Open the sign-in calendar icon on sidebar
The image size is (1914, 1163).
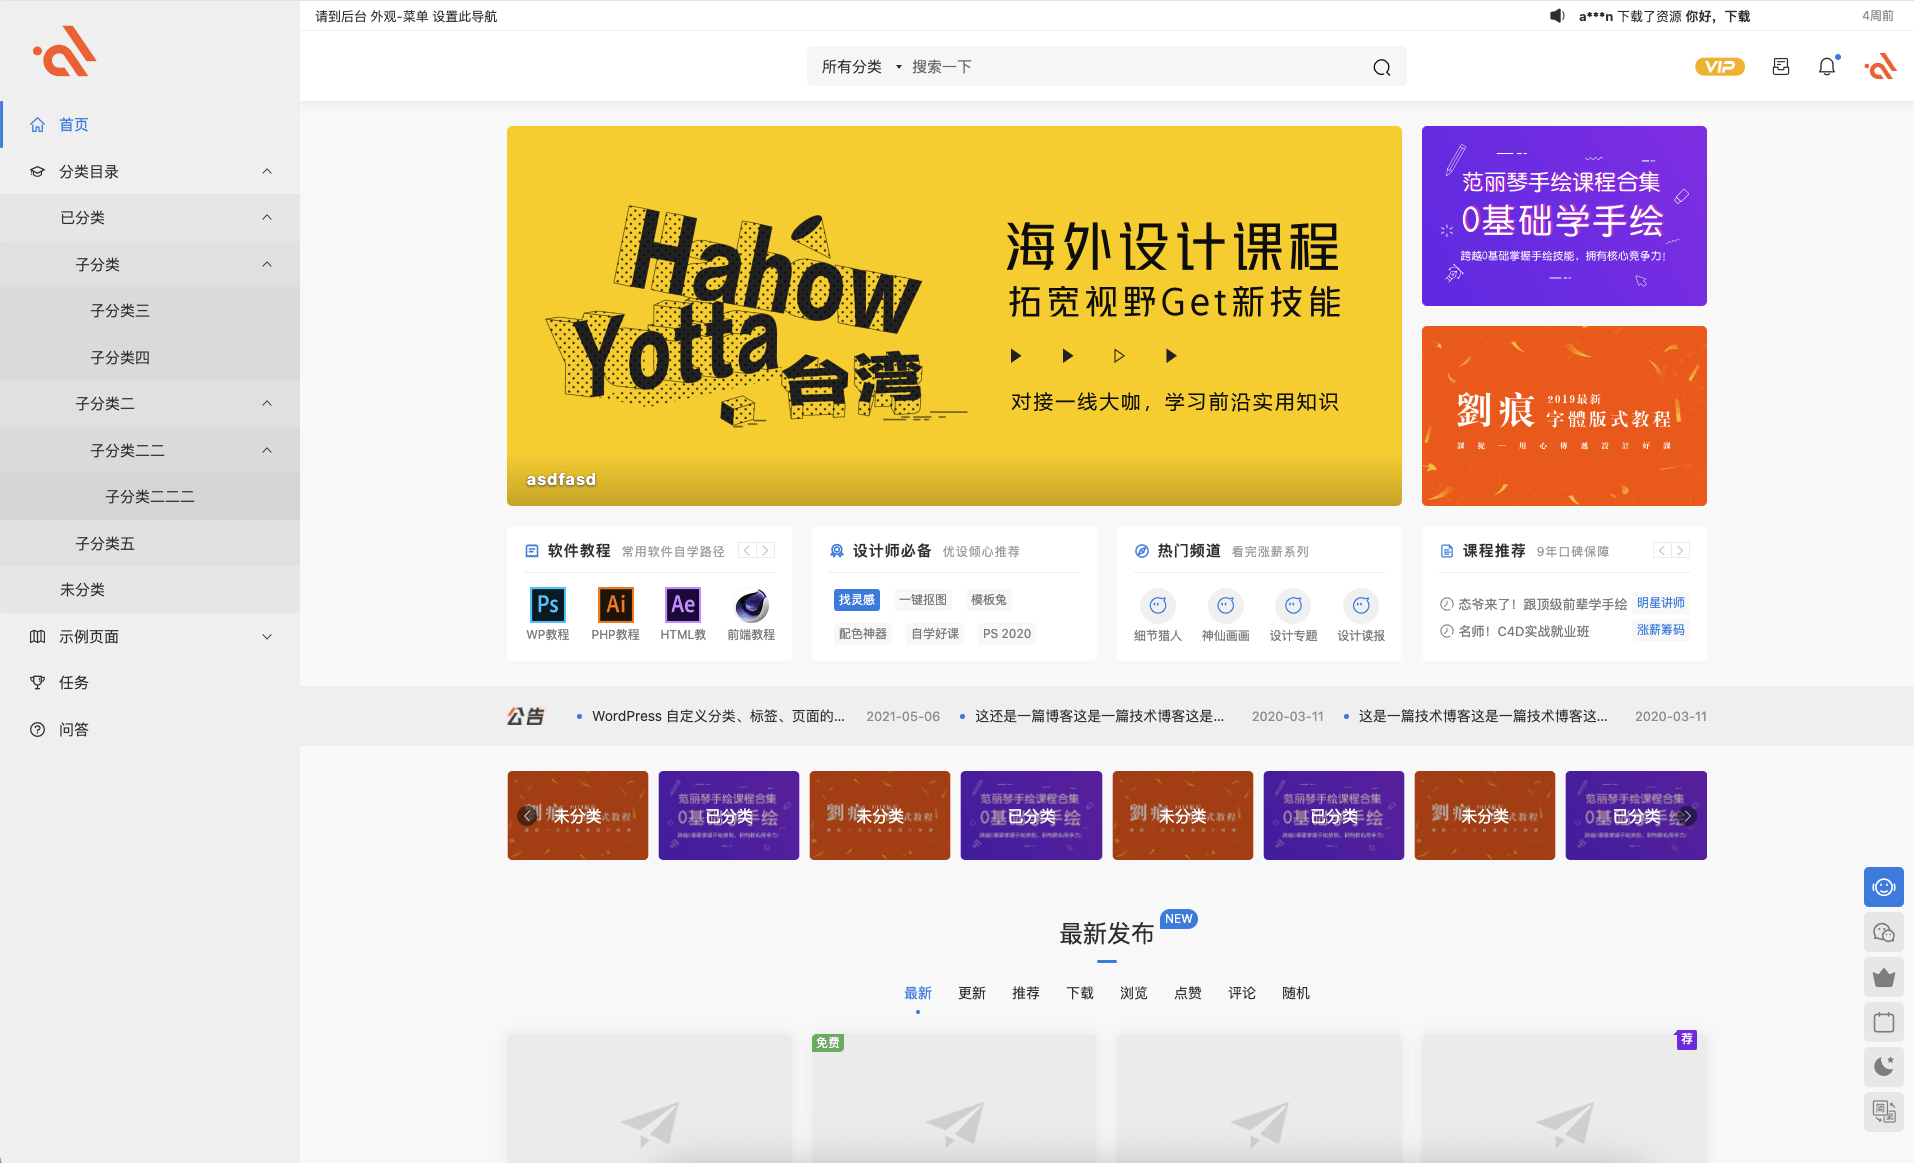point(1884,1022)
